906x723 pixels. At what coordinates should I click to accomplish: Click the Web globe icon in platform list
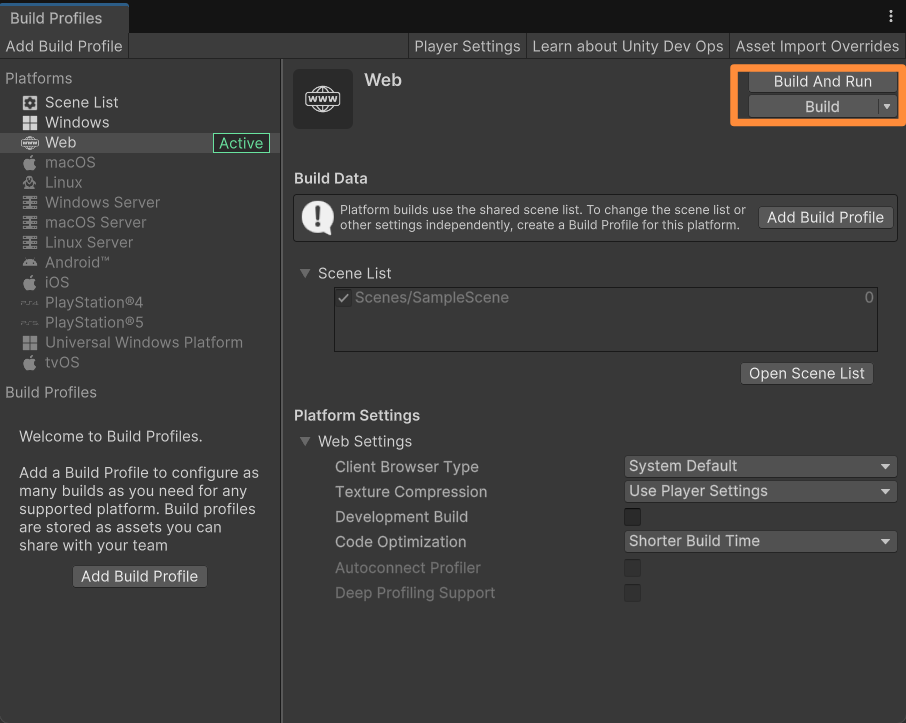point(29,143)
